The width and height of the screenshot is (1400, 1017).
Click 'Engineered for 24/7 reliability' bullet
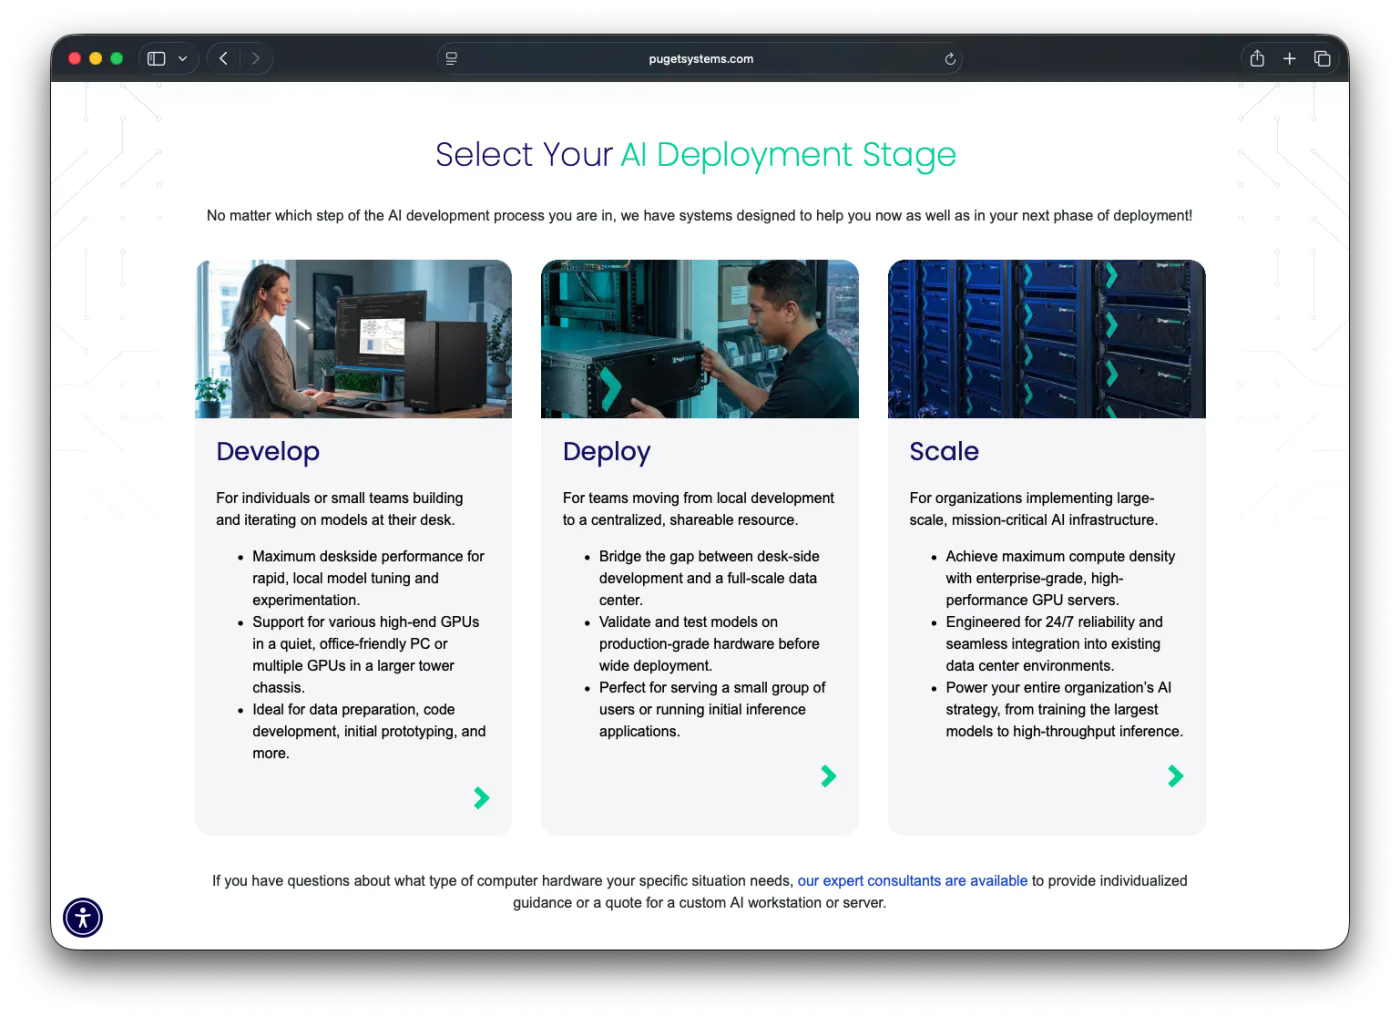point(1054,644)
